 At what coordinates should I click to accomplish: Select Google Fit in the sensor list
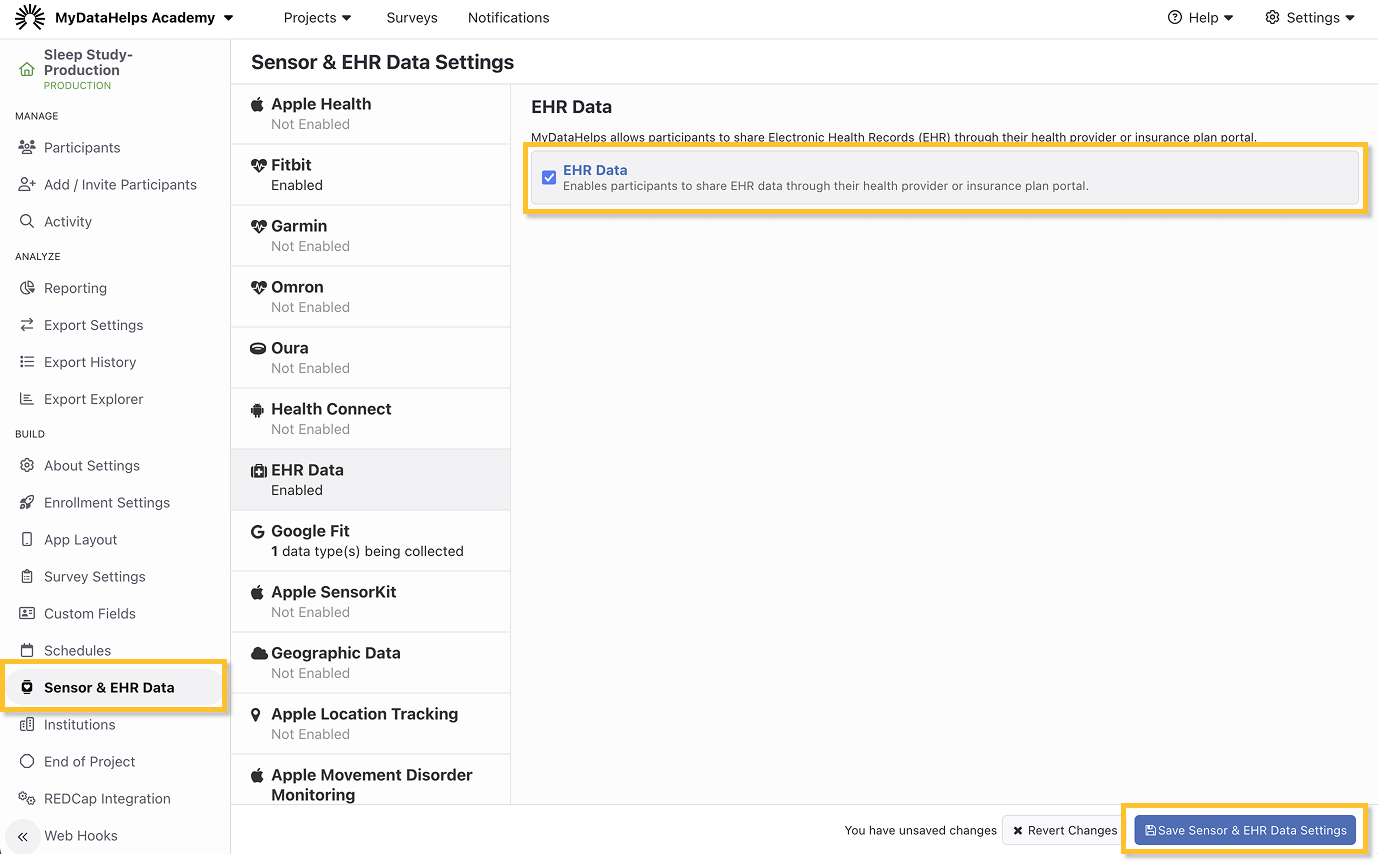370,541
